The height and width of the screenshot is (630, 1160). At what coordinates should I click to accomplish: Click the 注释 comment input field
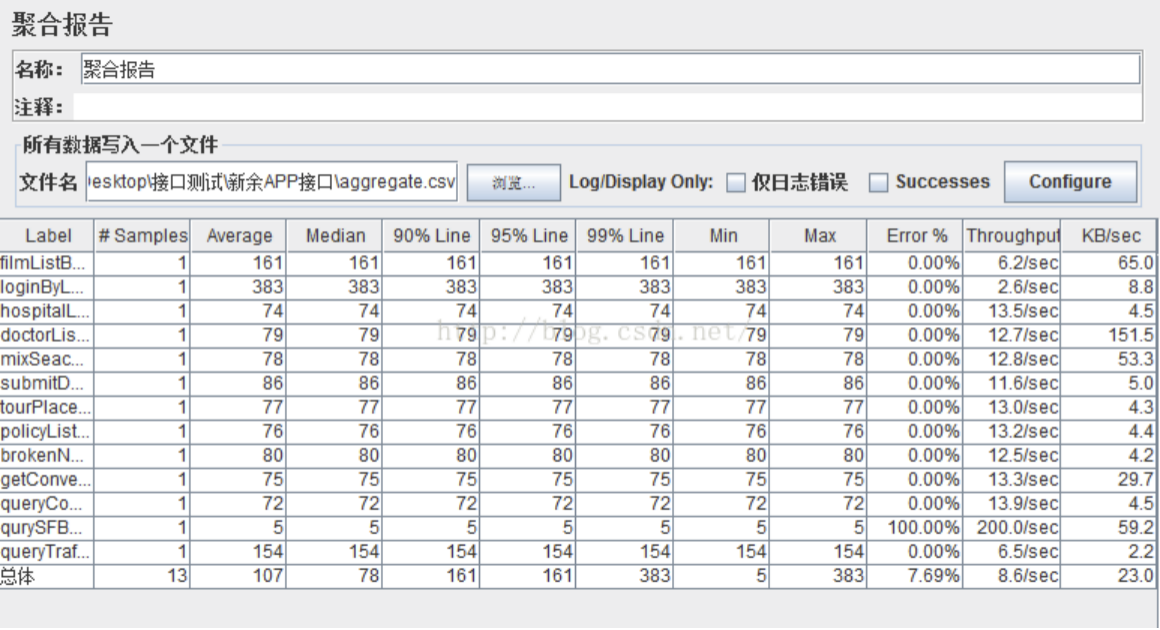point(607,107)
